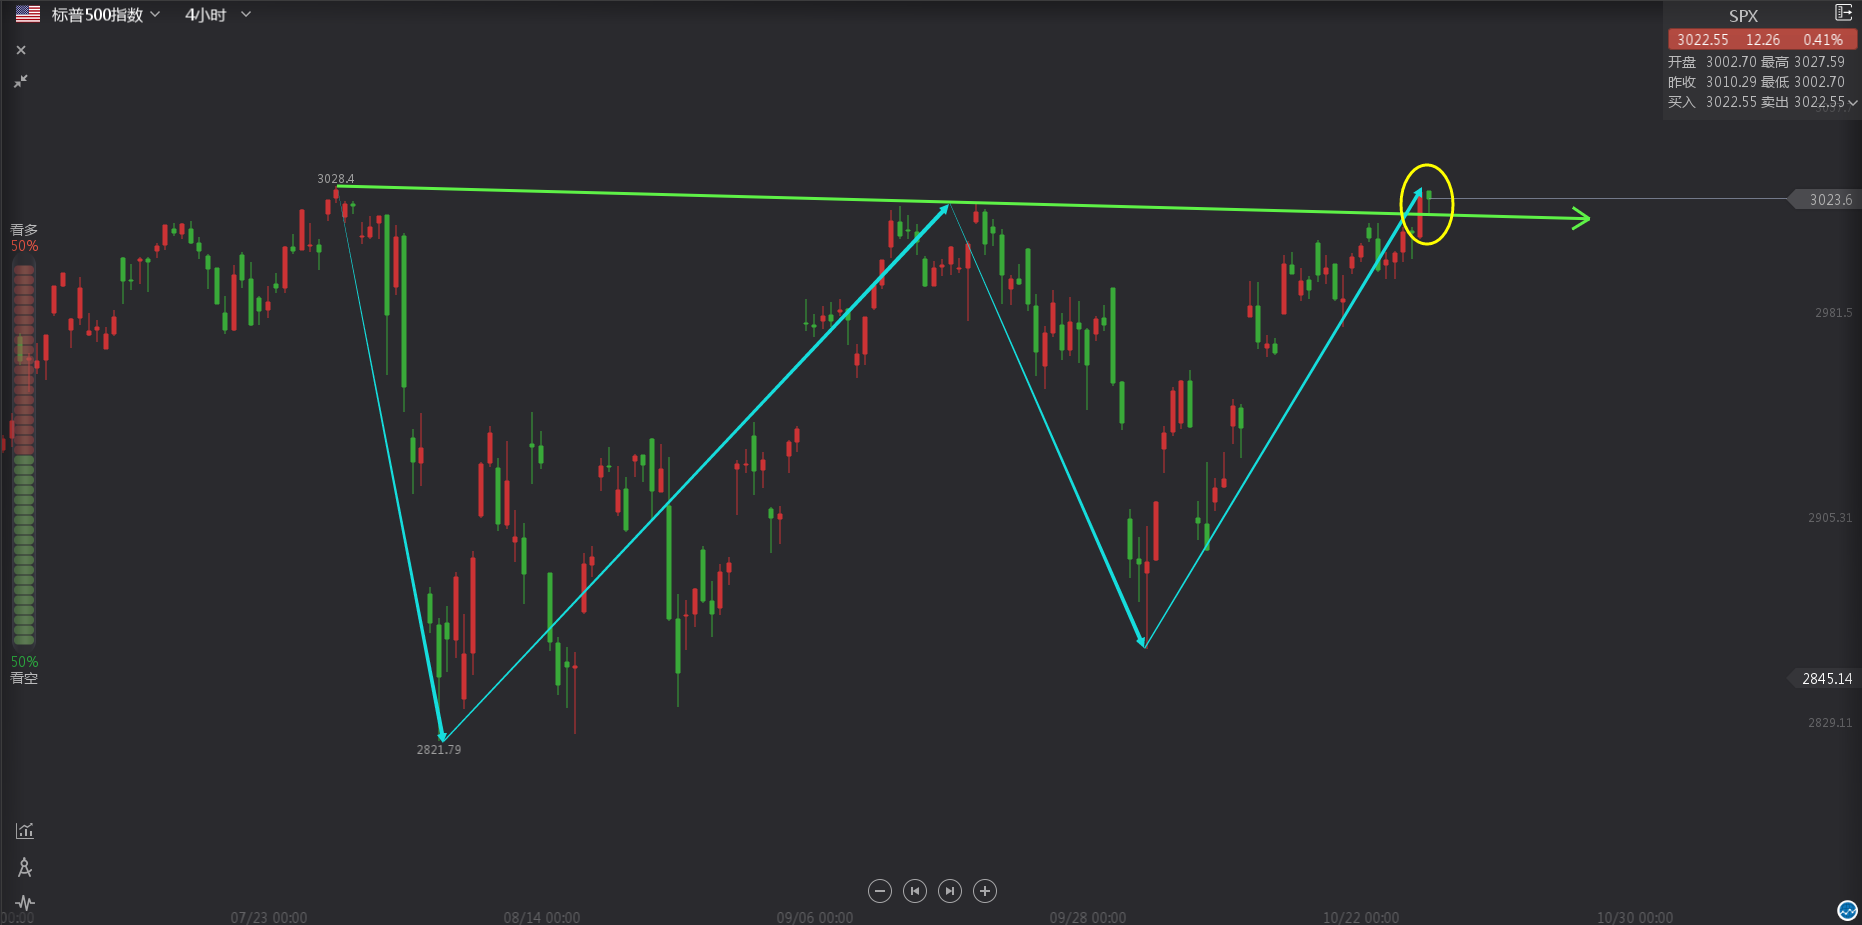Click the 2905.31 price axis label

[1829, 518]
